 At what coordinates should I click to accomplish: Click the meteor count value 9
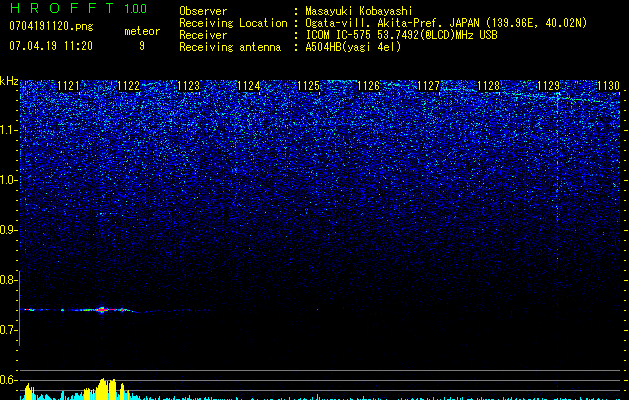tap(142, 46)
